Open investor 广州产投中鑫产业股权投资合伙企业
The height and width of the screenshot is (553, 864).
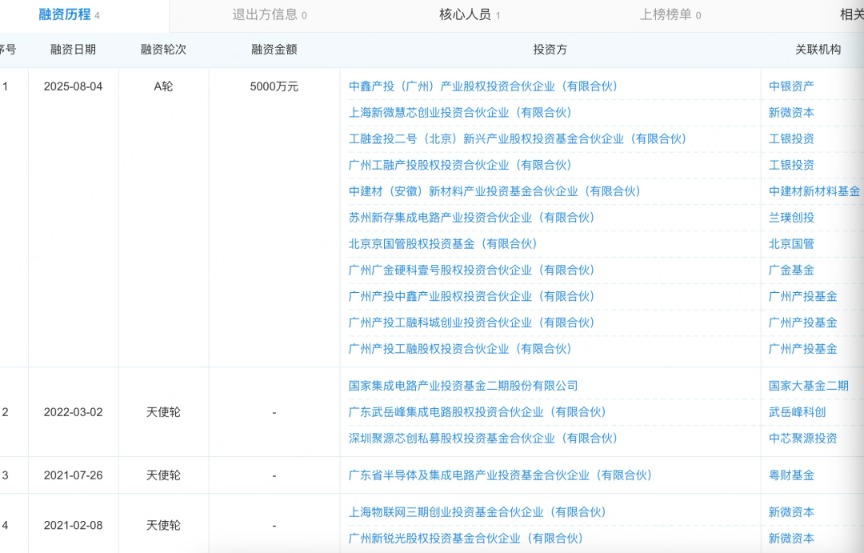[x=472, y=296]
